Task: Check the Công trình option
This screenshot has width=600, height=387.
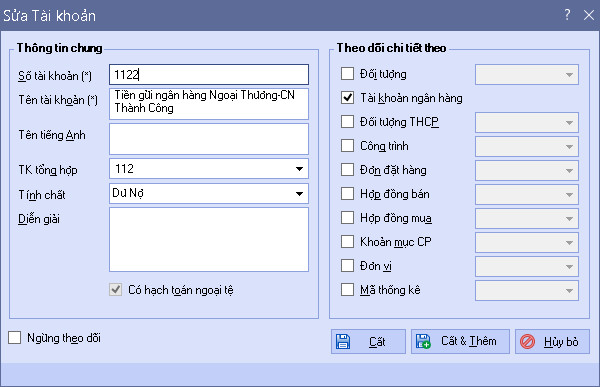Action: point(347,145)
